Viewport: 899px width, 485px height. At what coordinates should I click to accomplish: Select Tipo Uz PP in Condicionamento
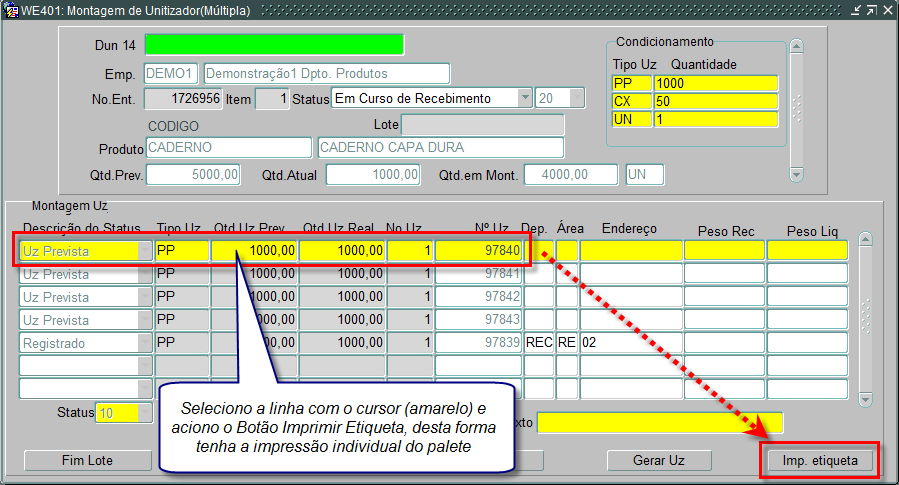coord(632,83)
